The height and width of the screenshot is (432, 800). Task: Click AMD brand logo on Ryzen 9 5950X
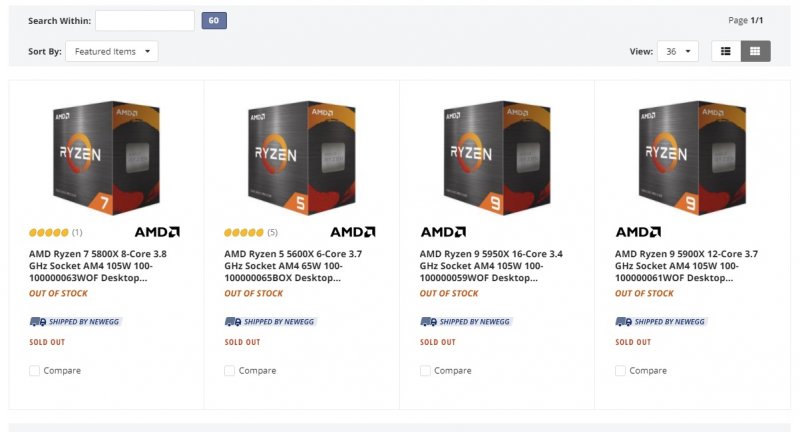tap(443, 232)
